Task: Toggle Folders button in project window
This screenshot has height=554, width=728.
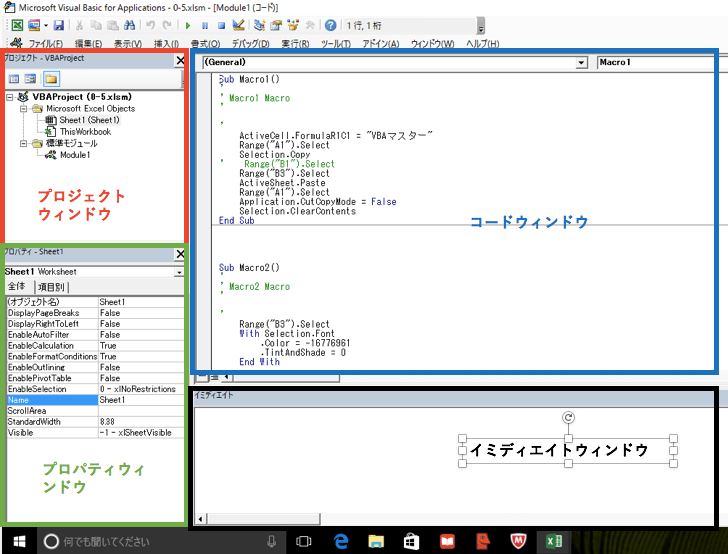Action: 51,79
